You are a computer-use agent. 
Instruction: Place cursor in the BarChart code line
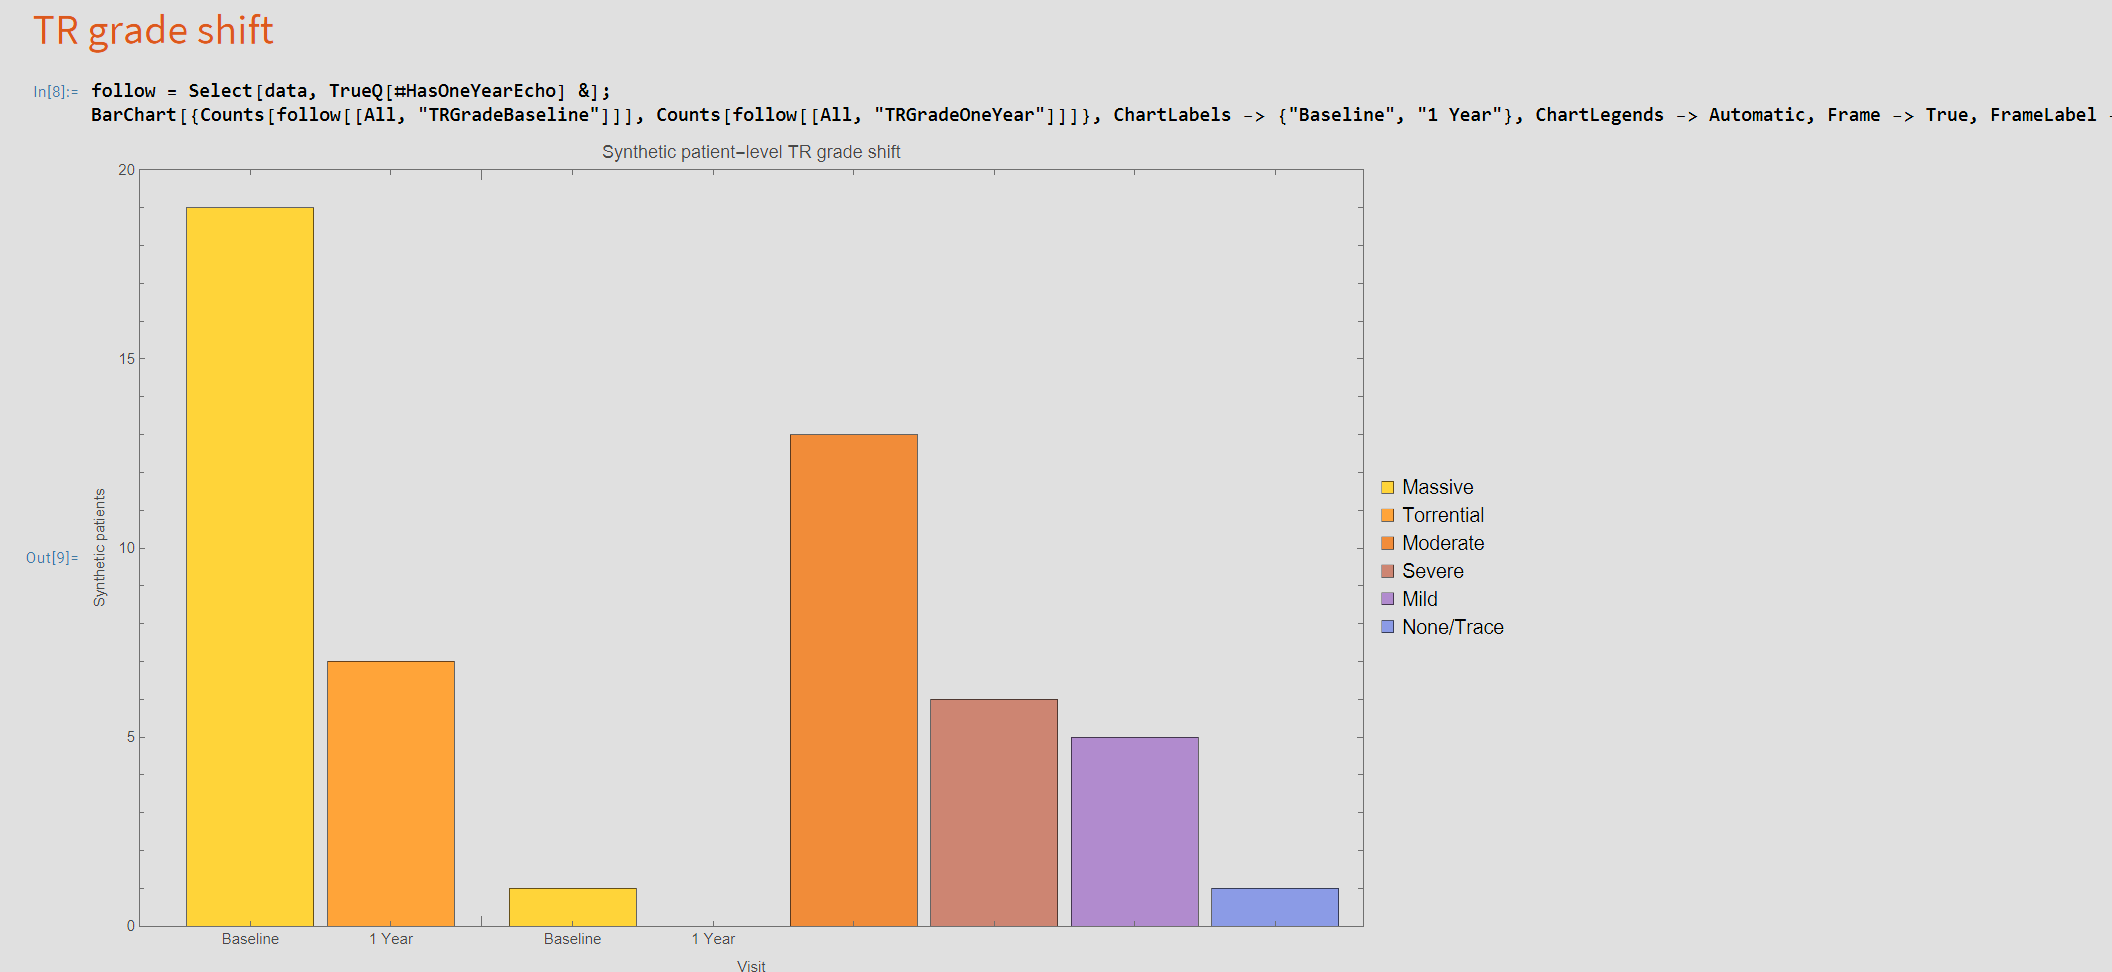click(1100, 115)
